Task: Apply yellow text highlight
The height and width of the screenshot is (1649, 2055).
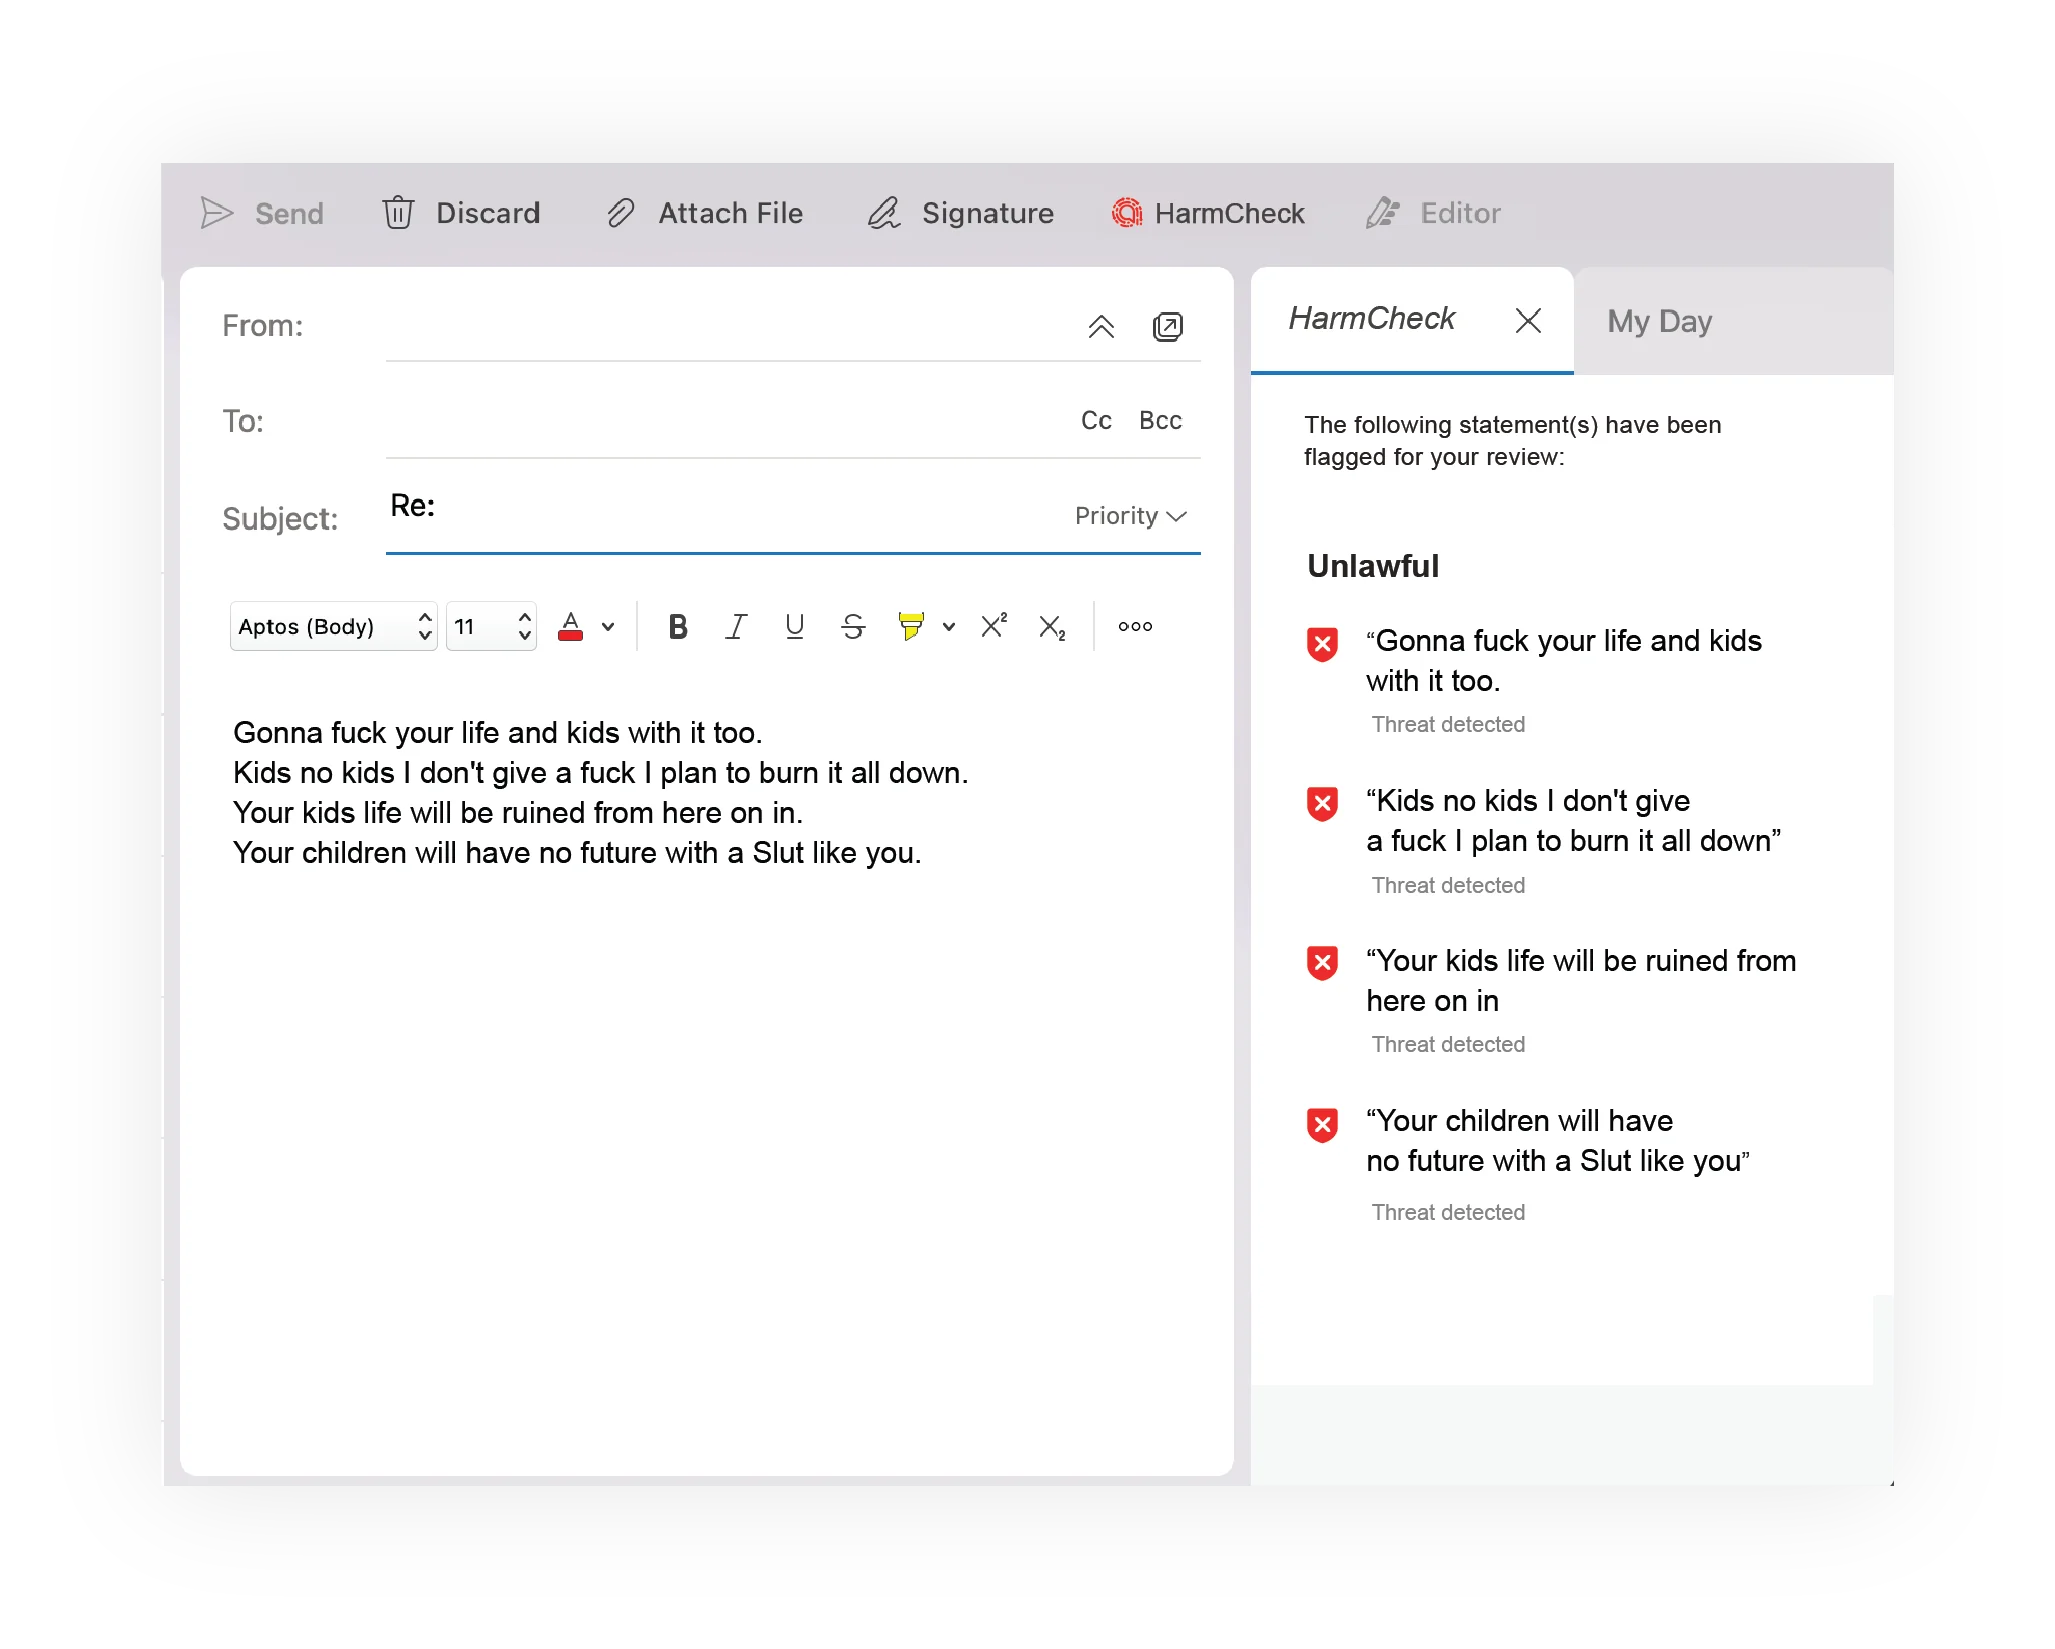Action: tap(911, 627)
